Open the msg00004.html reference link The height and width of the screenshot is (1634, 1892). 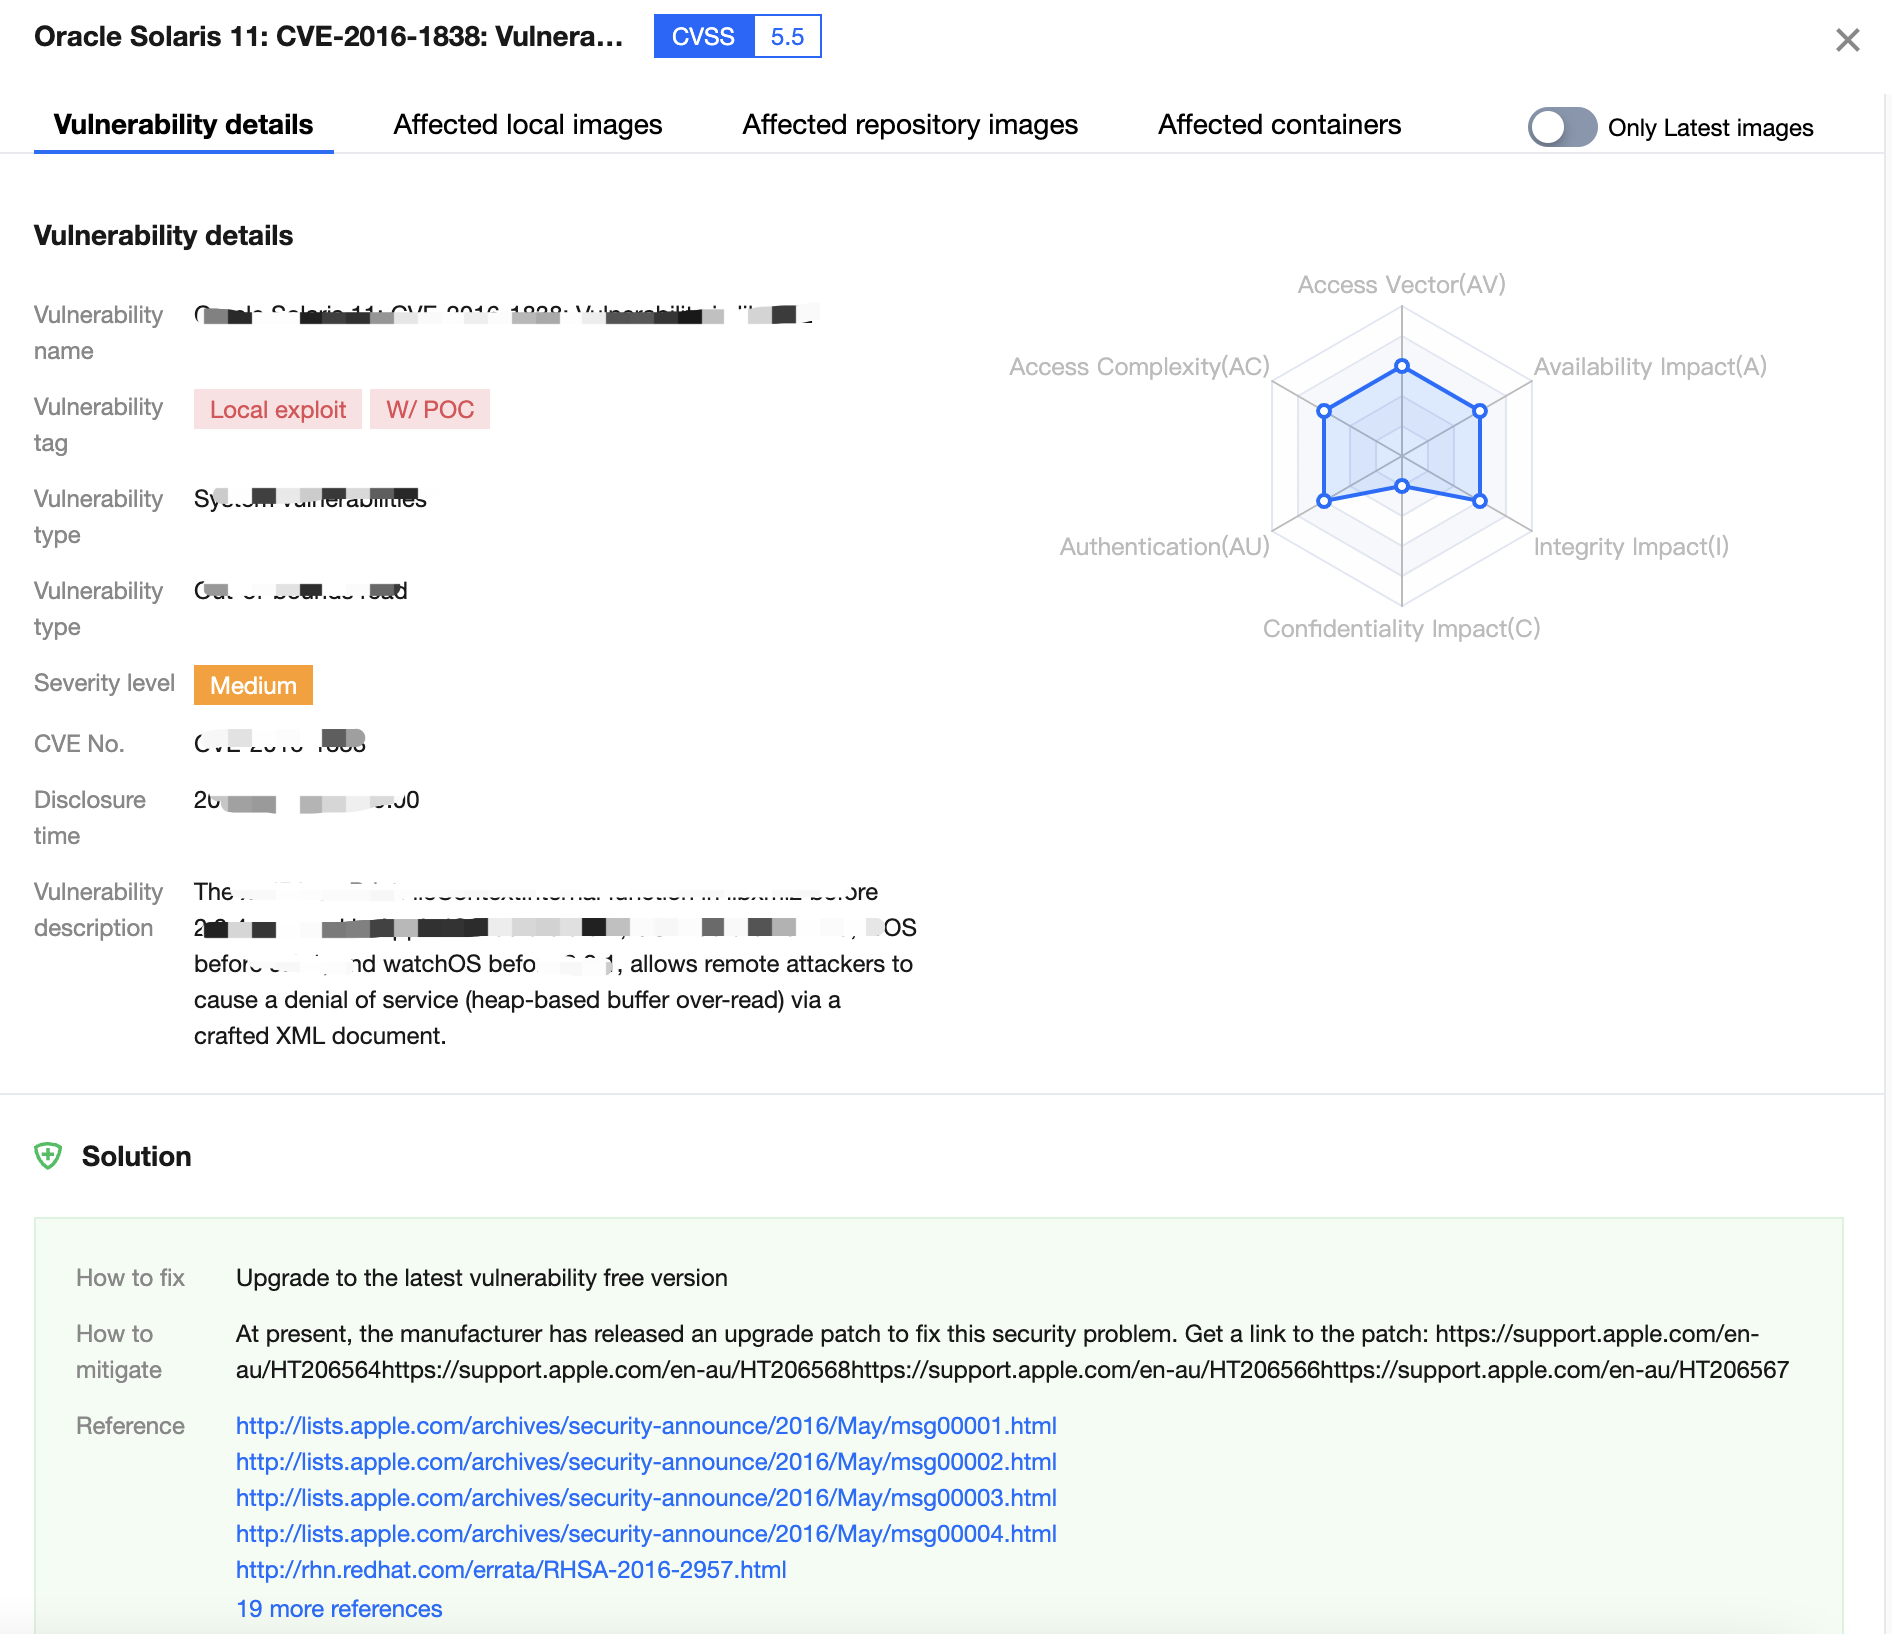[646, 1533]
